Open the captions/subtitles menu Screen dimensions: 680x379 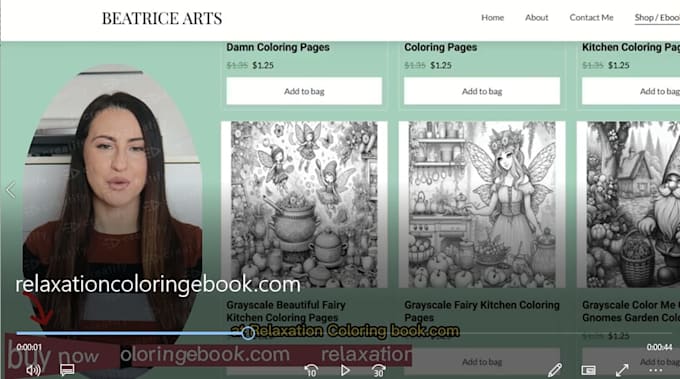67,370
